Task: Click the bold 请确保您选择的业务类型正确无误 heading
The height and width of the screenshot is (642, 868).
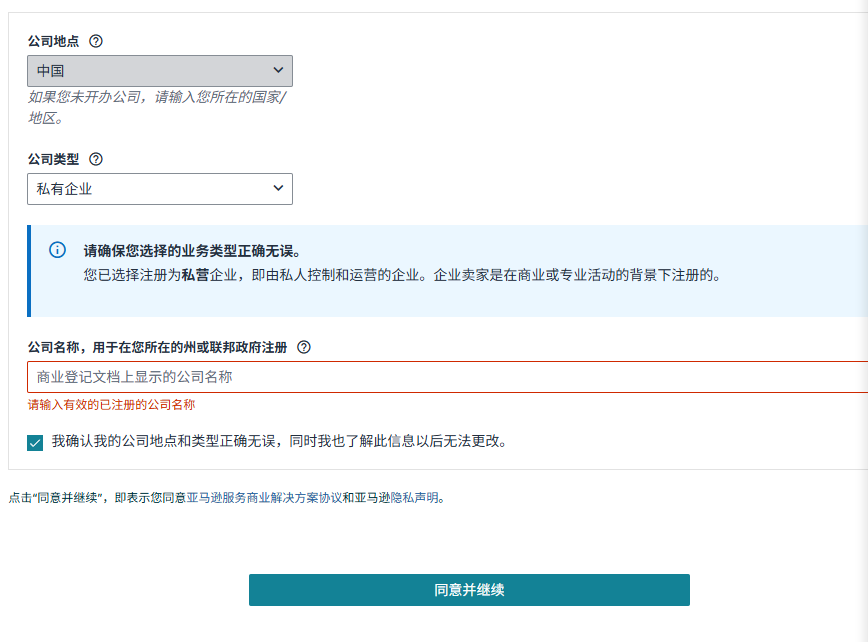Action: 192,250
